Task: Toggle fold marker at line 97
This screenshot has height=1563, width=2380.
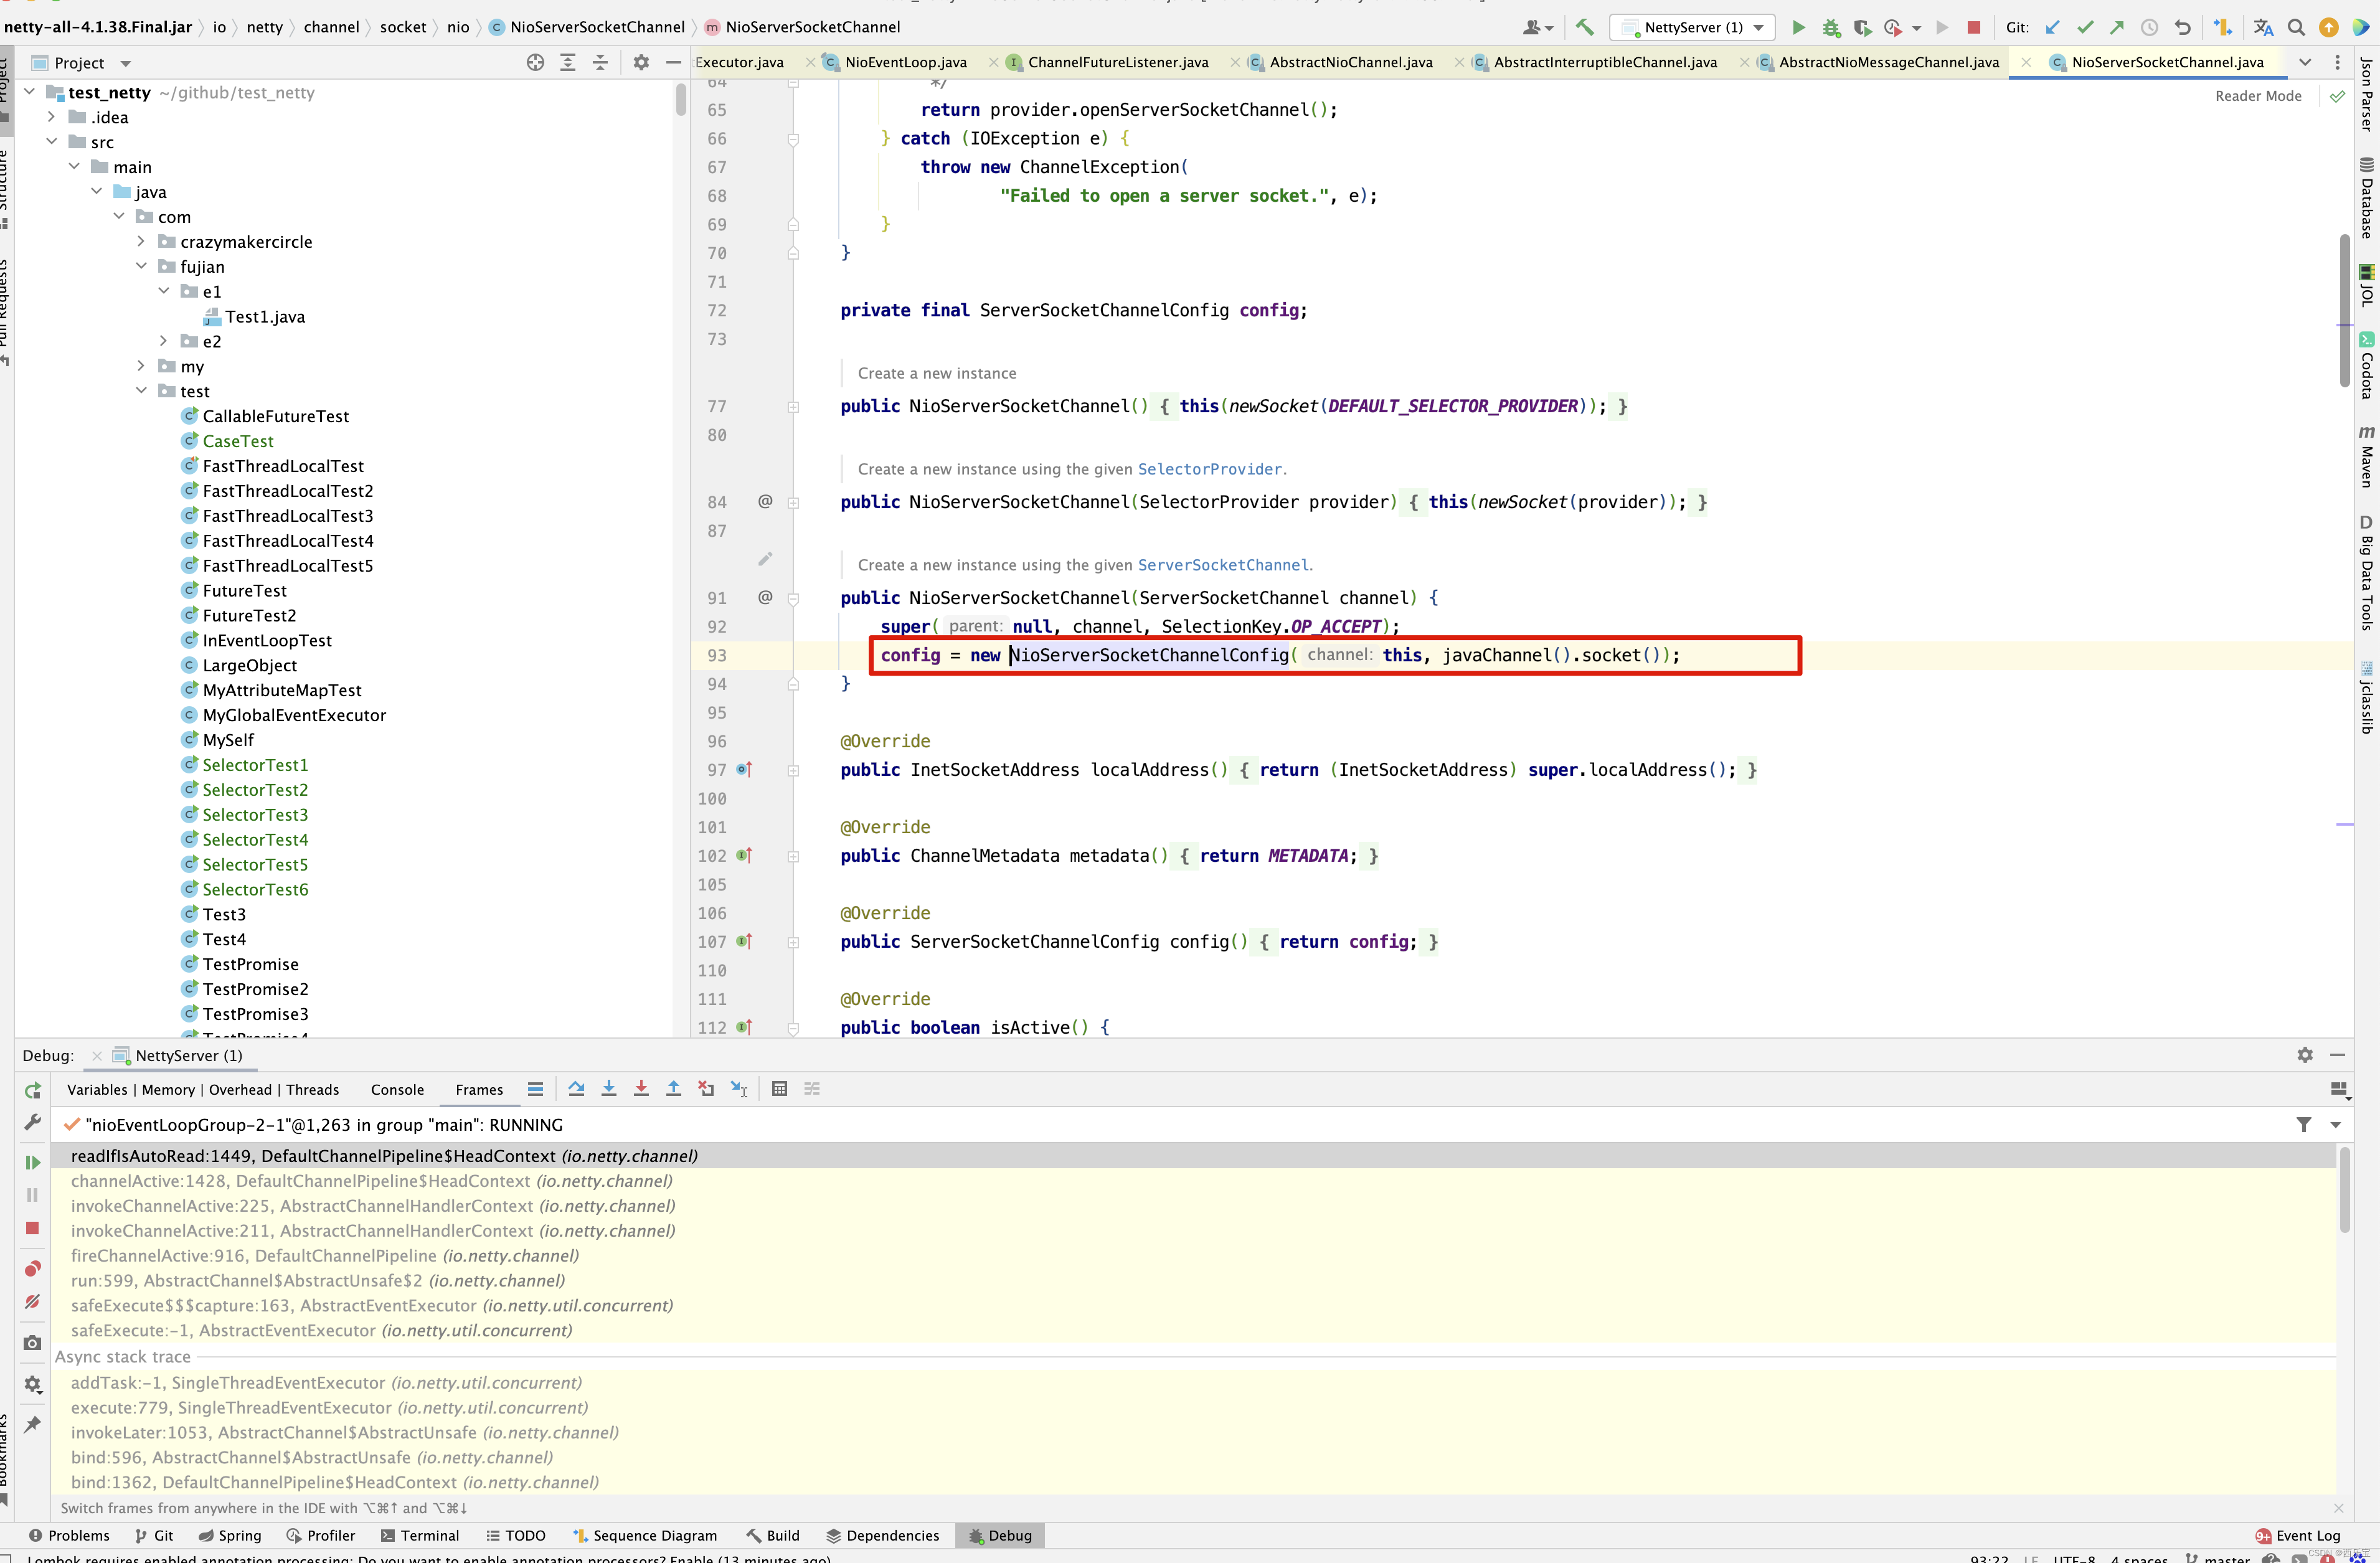Action: pyautogui.click(x=793, y=770)
